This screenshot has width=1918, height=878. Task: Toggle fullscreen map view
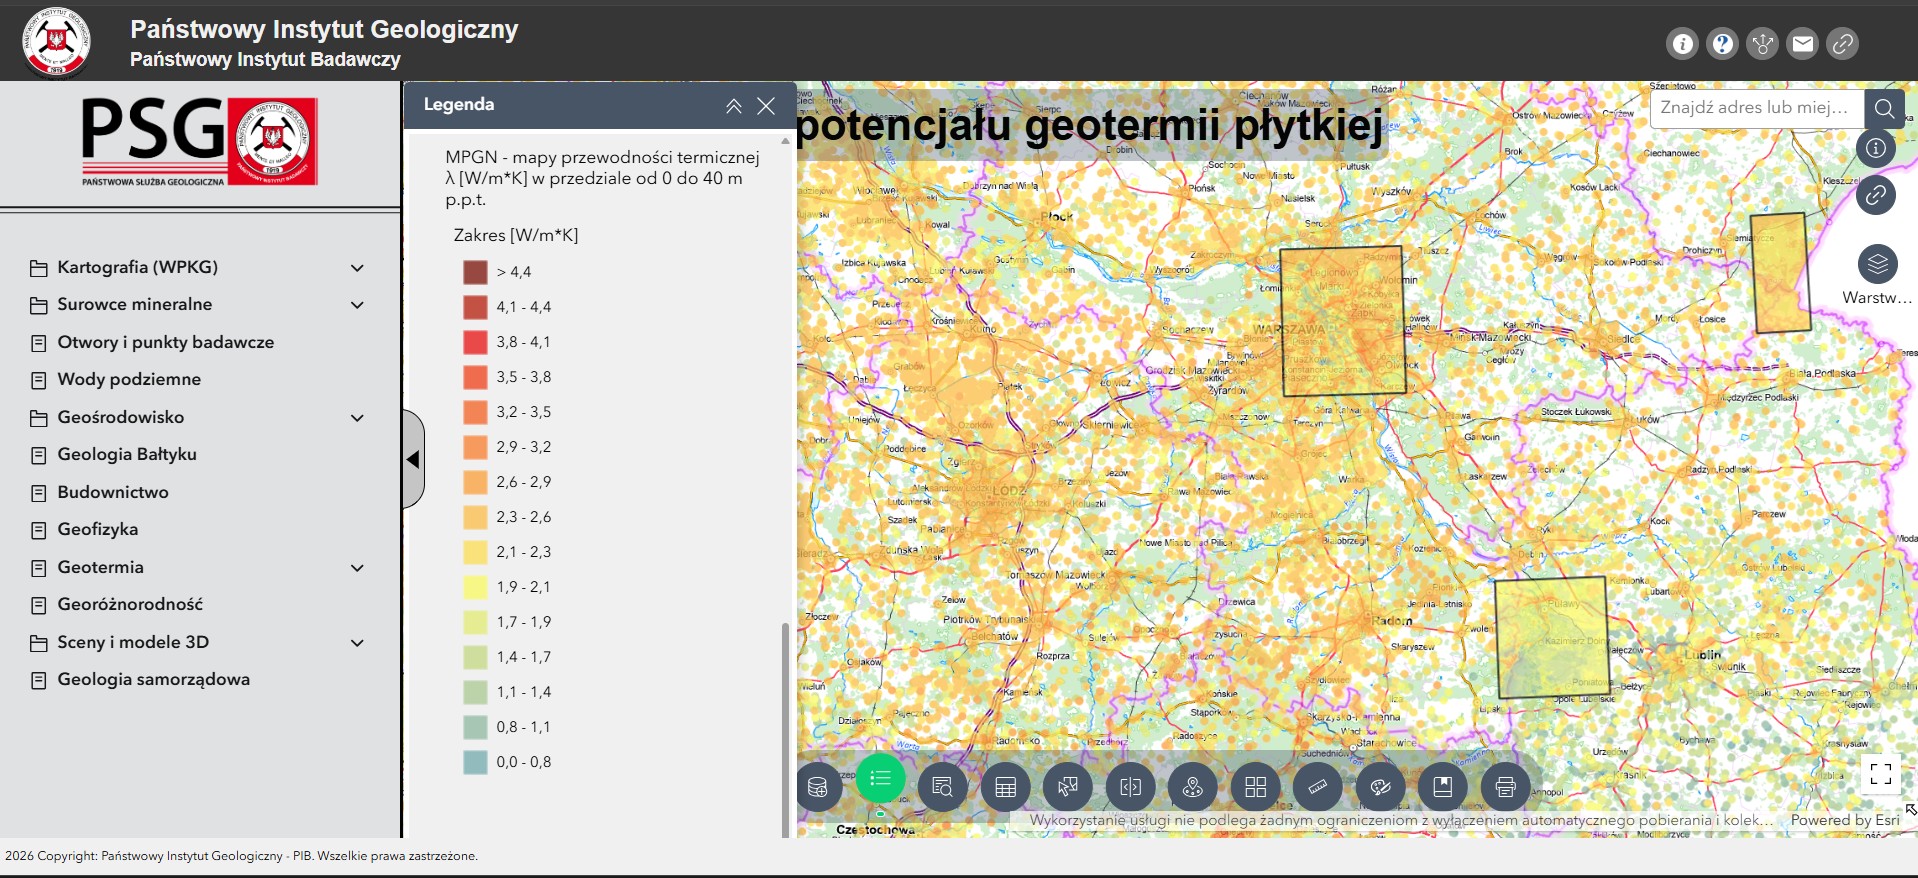click(x=1881, y=773)
